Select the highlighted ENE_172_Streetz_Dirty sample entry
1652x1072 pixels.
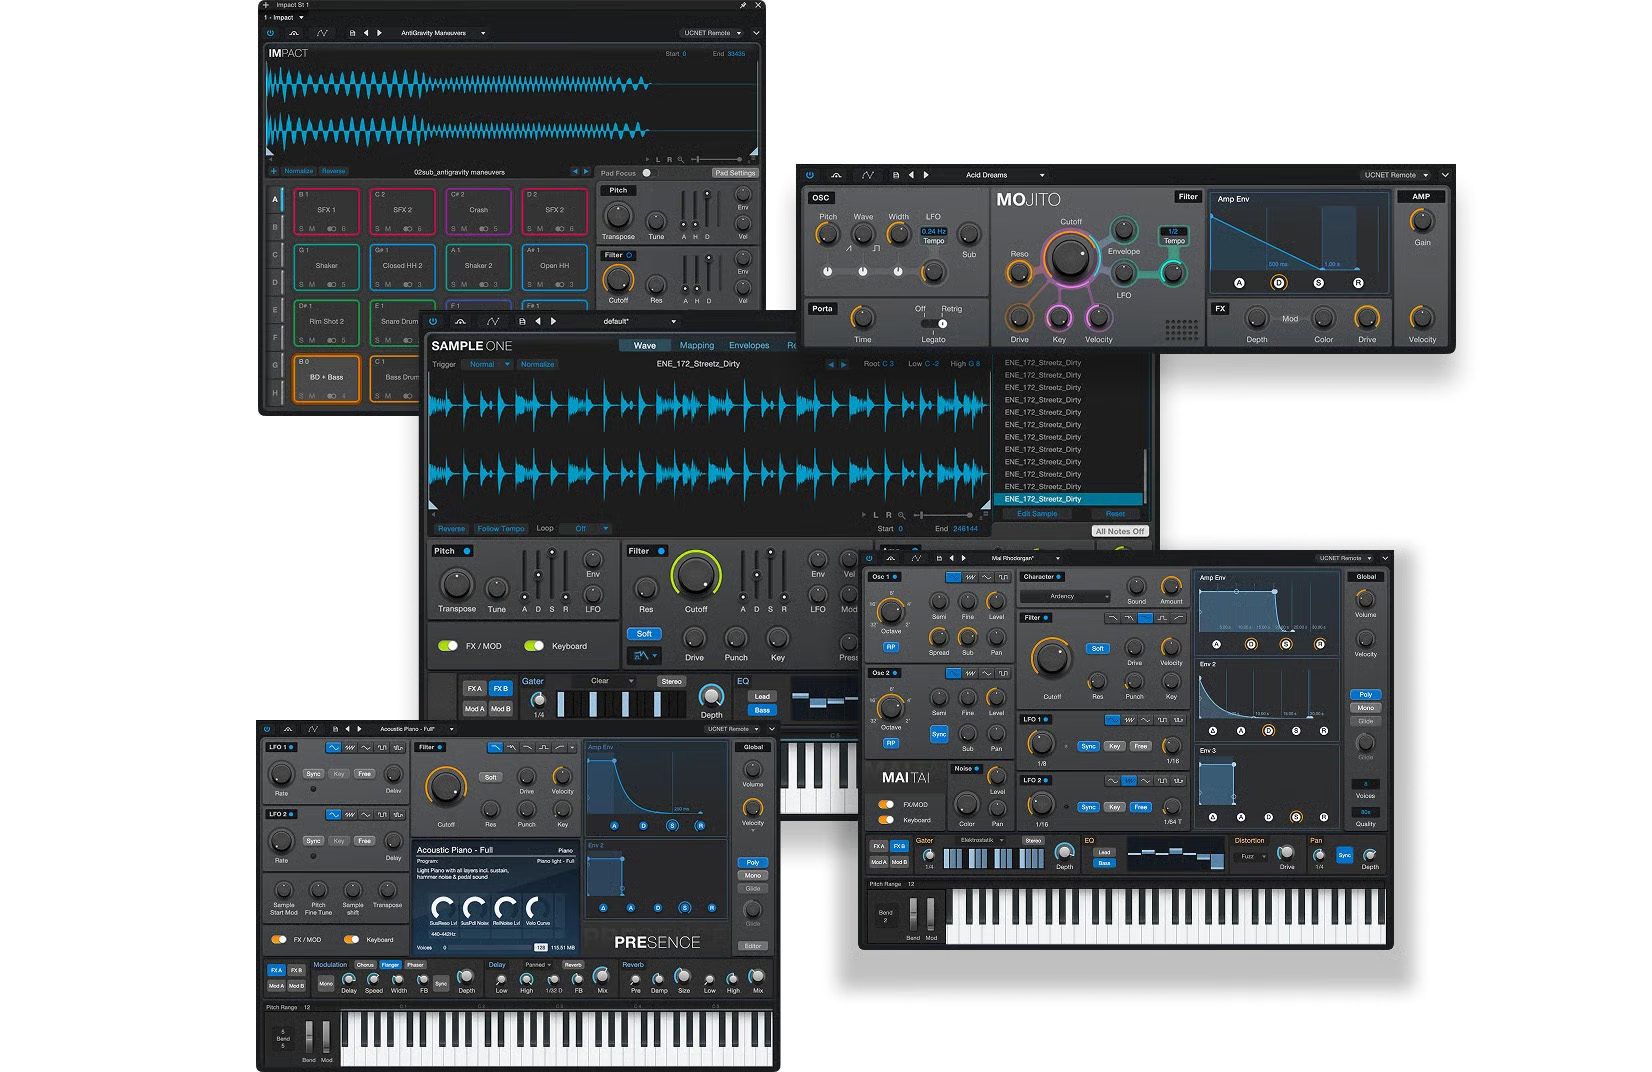point(1070,499)
